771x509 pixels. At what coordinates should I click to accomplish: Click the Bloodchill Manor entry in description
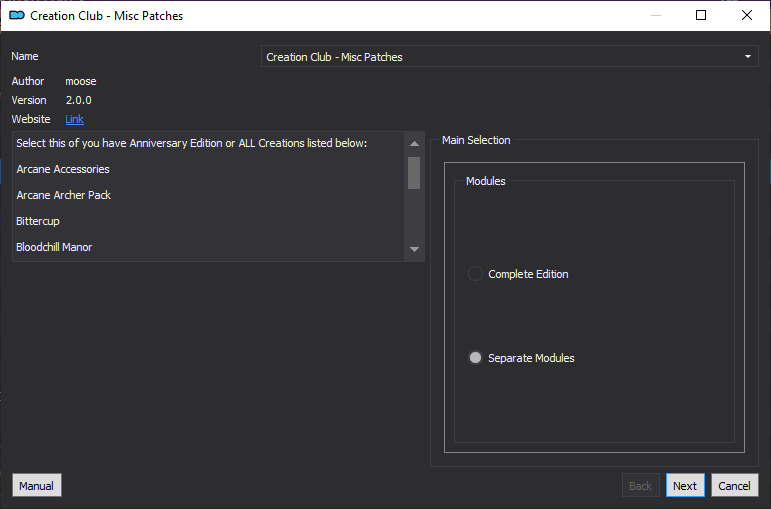click(54, 247)
